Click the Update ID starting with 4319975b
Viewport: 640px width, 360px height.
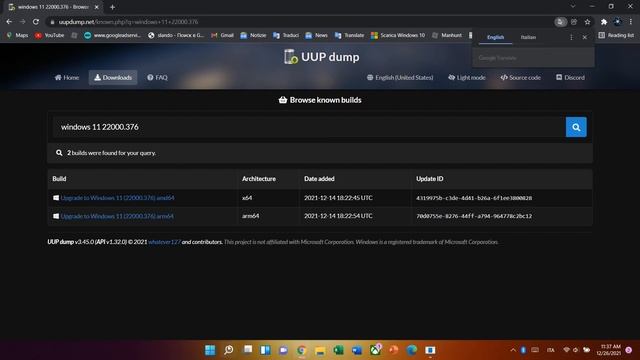pyautogui.click(x=474, y=198)
